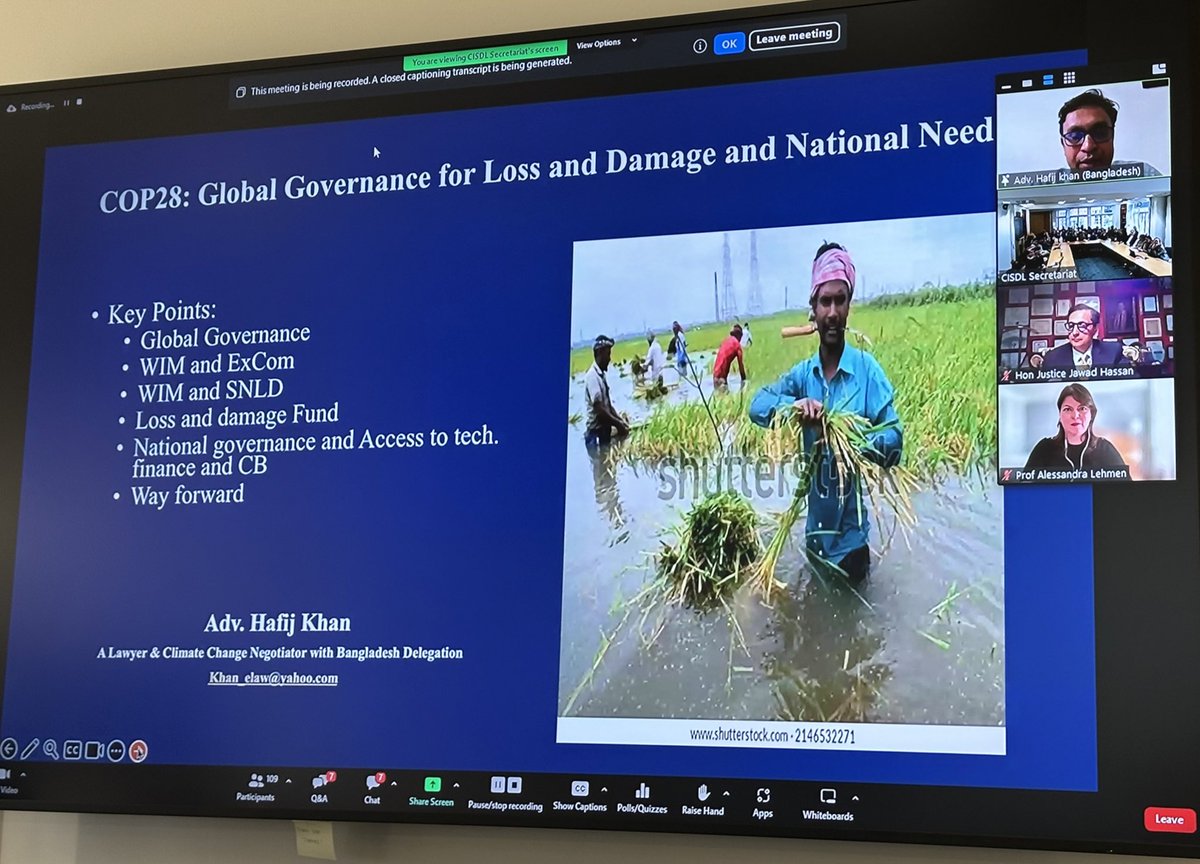The width and height of the screenshot is (1200, 864).
Task: Expand the Show Captions options arrow
Action: click(x=603, y=790)
